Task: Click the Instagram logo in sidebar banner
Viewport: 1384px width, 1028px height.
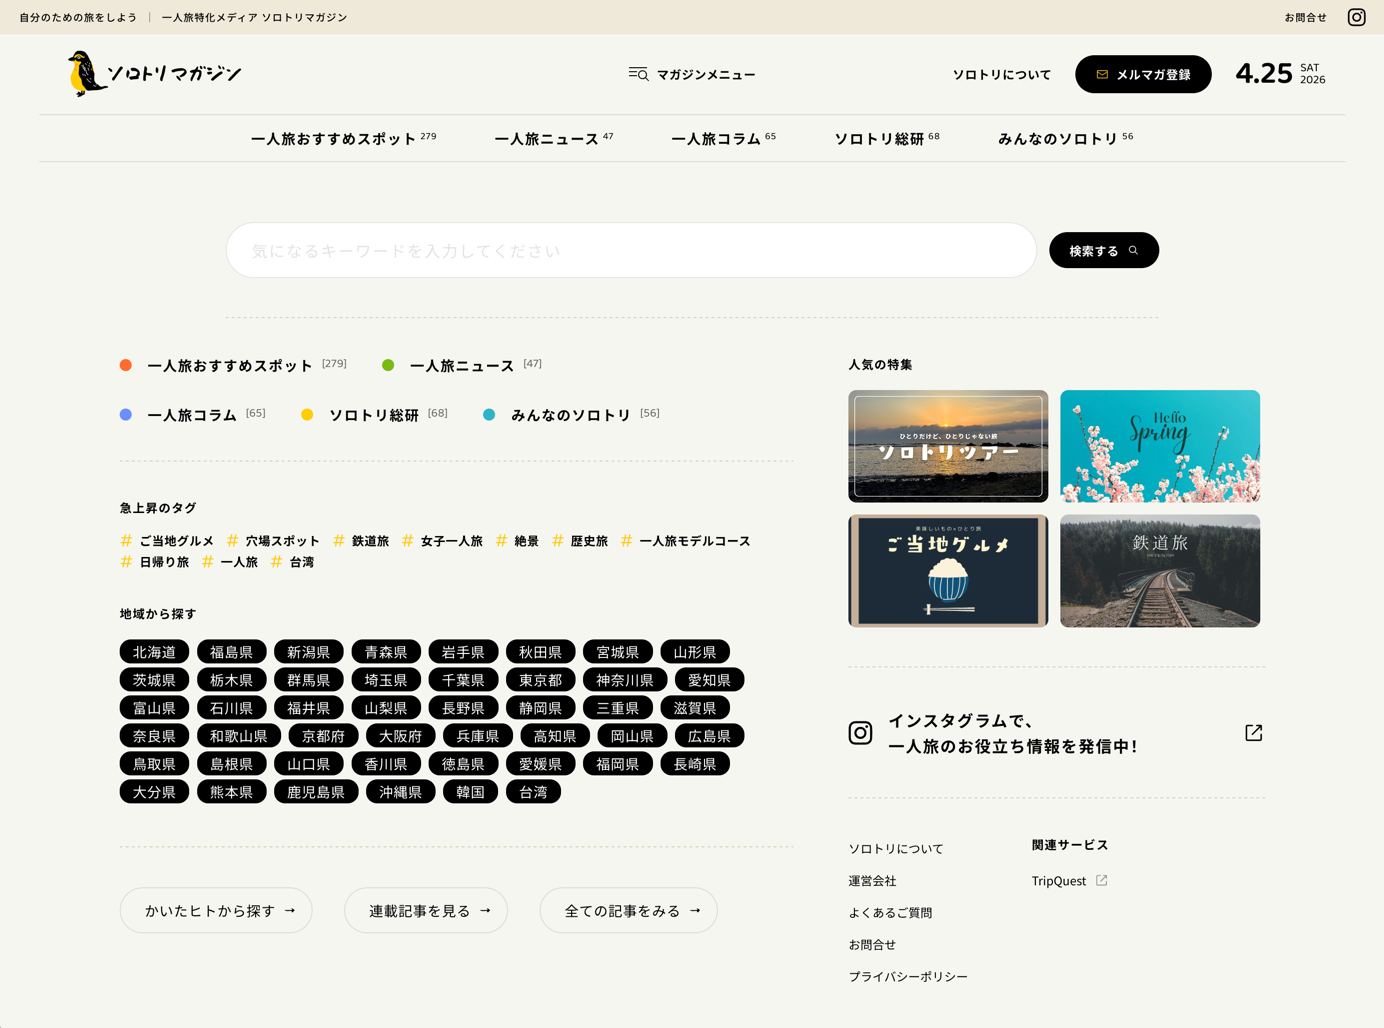Action: 860,733
